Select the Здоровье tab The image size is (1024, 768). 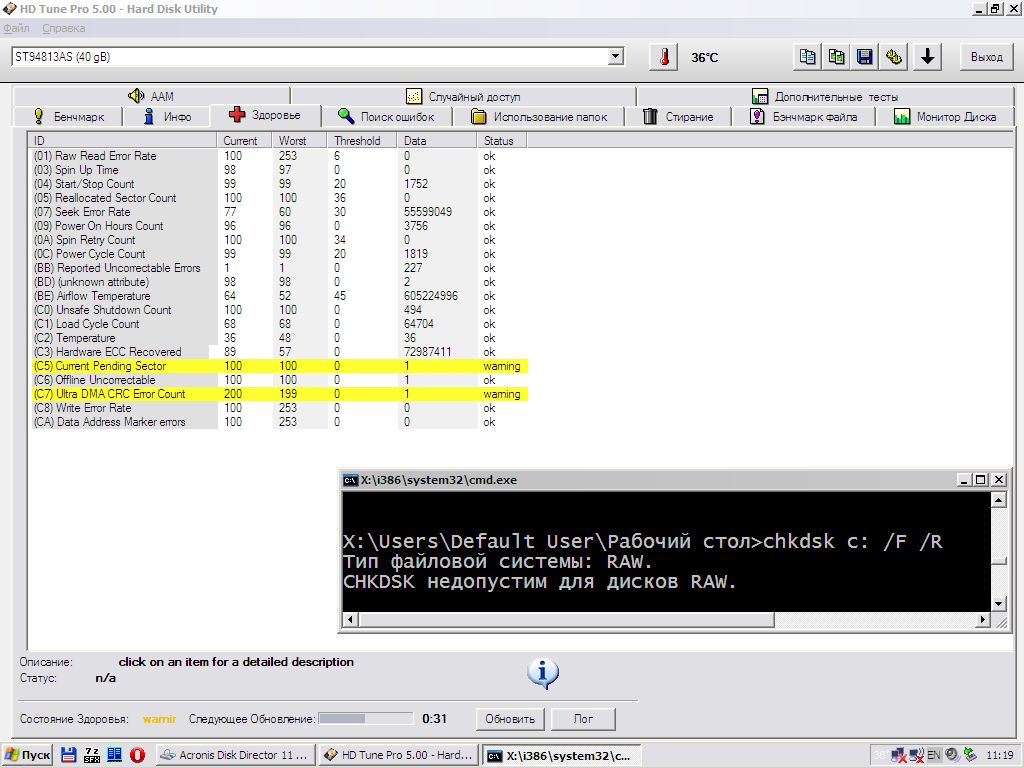tap(265, 115)
